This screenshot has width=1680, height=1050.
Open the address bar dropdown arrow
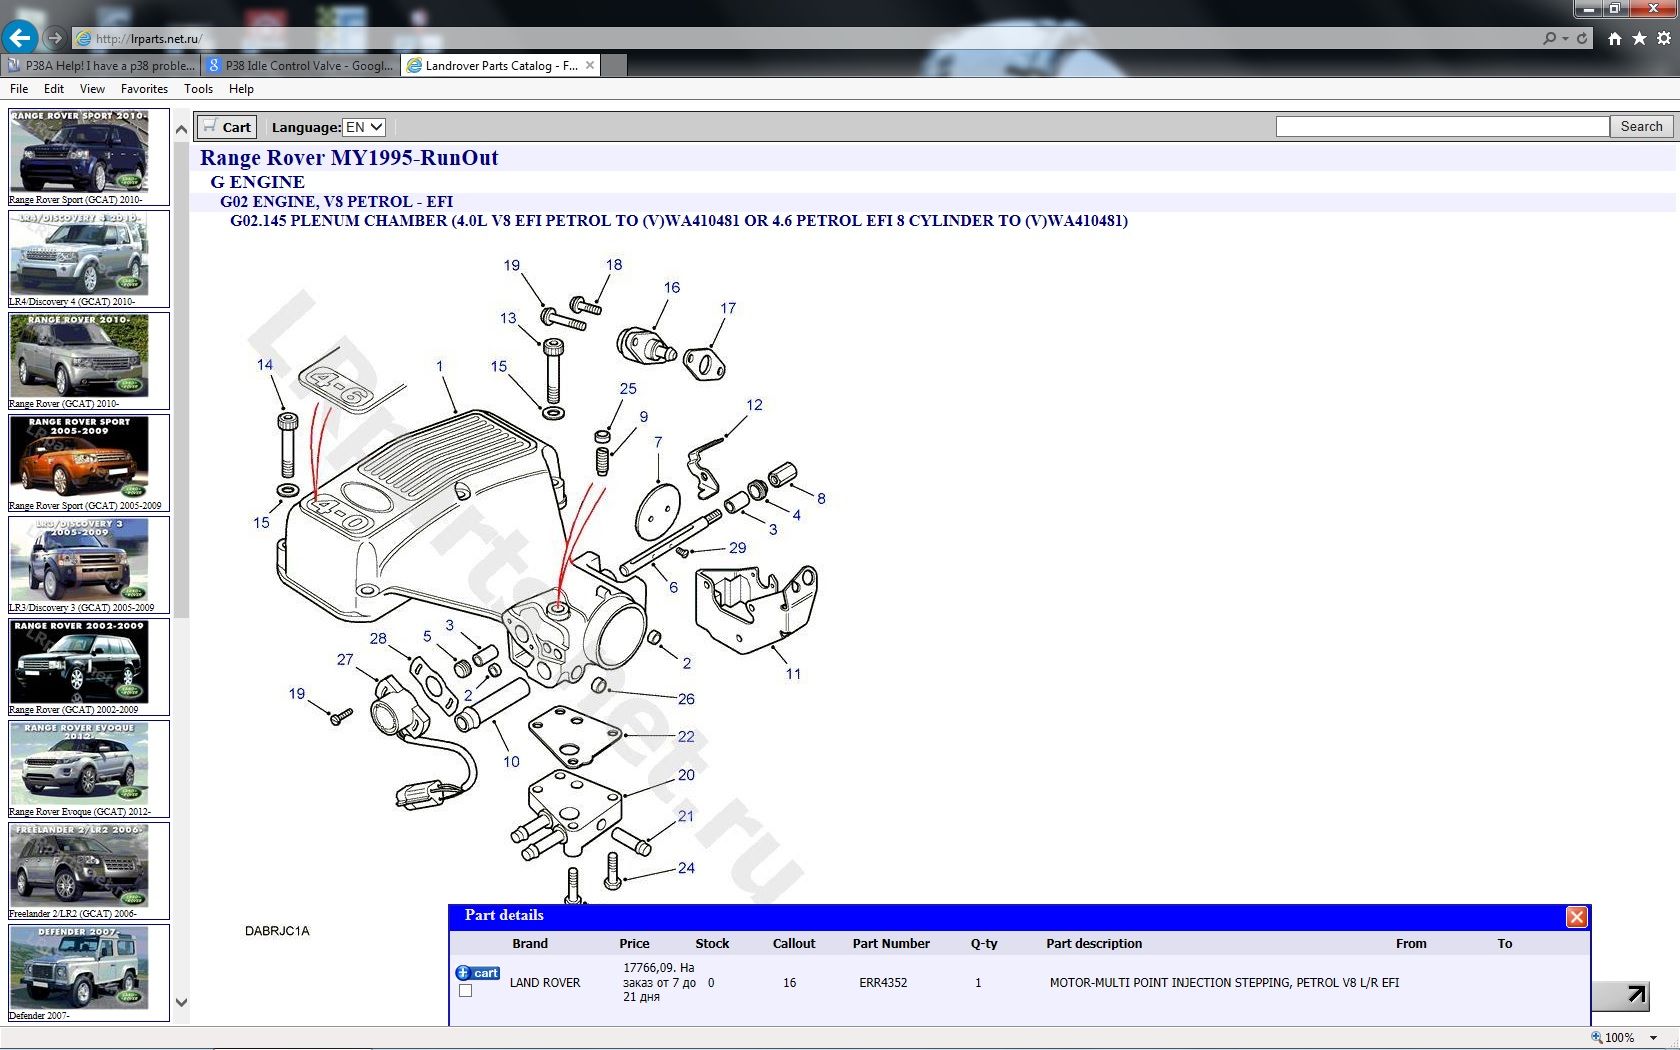click(1565, 39)
